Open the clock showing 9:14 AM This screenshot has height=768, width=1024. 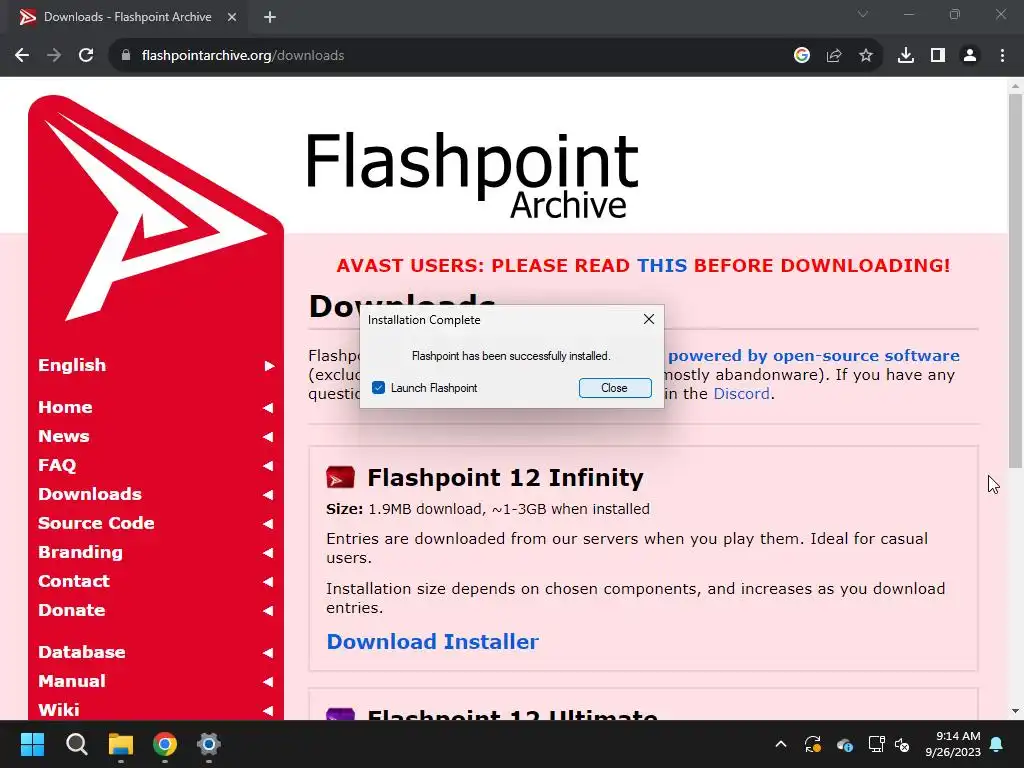(x=953, y=744)
